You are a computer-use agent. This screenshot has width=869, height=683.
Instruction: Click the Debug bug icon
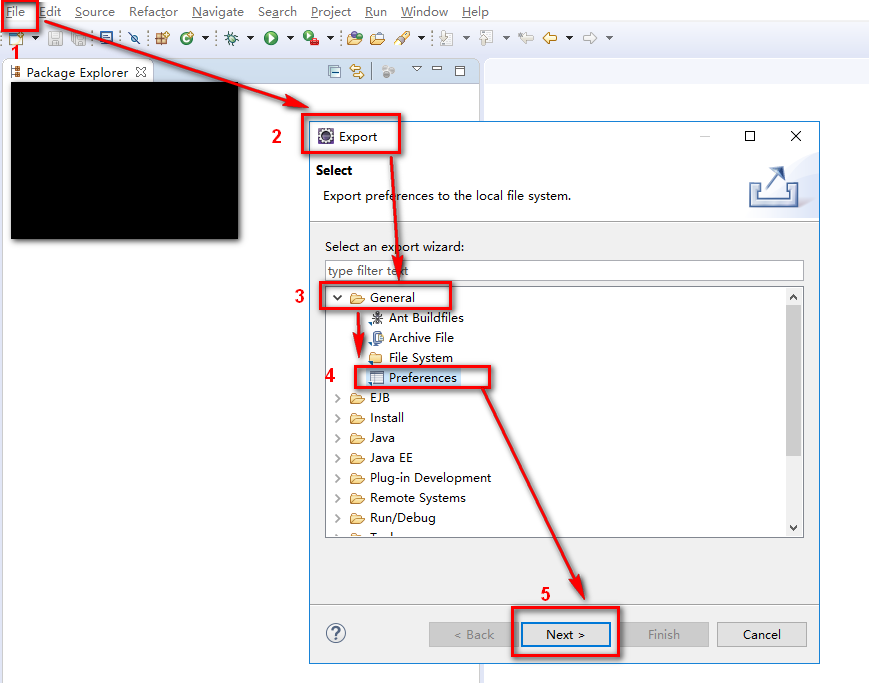232,38
